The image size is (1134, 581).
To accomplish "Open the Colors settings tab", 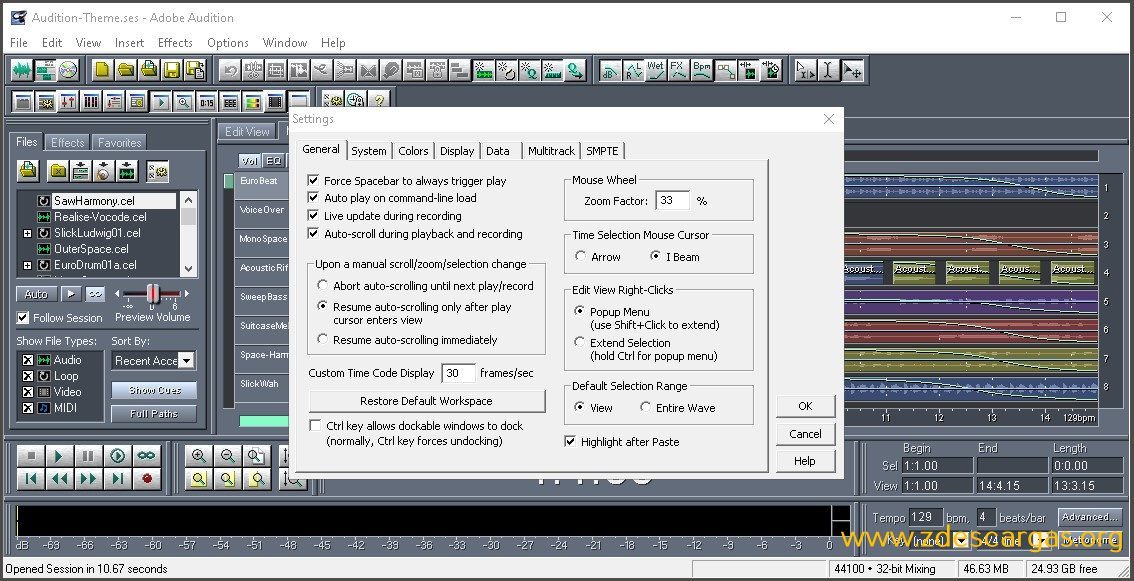I will (x=413, y=150).
